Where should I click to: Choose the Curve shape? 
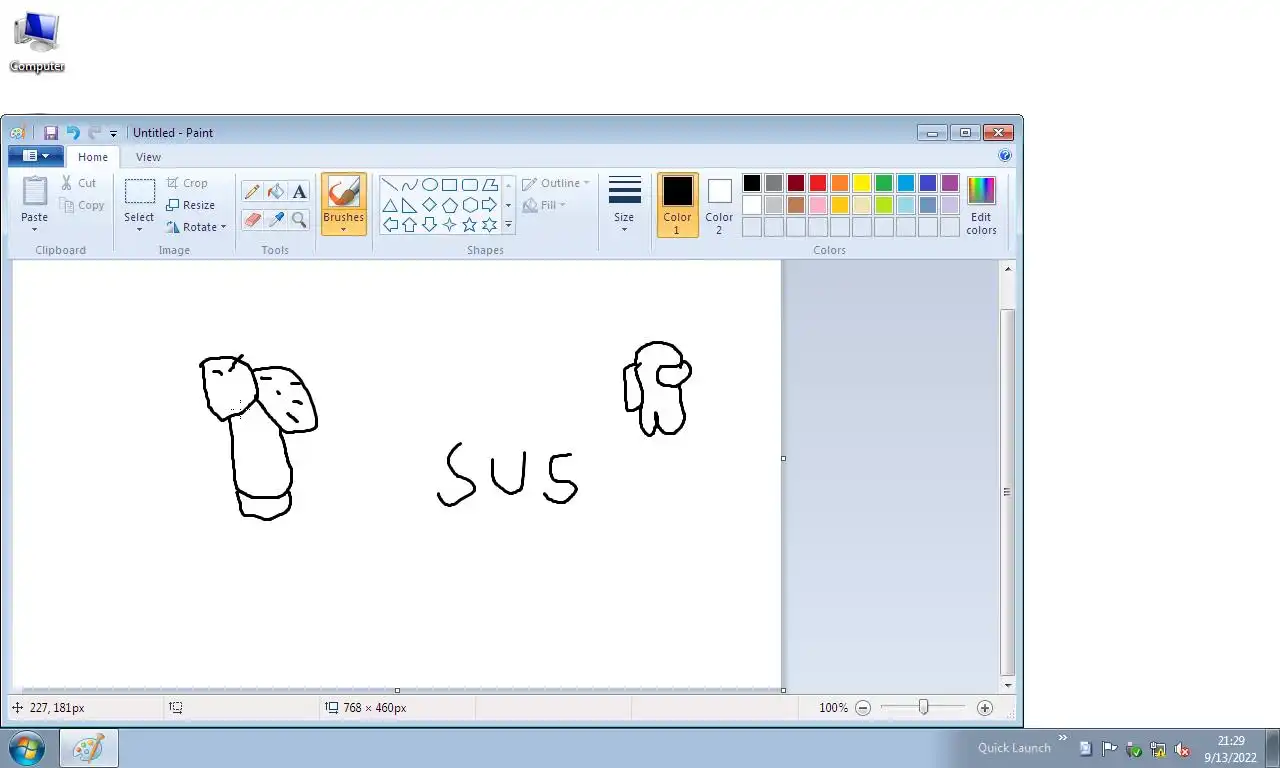click(x=410, y=185)
